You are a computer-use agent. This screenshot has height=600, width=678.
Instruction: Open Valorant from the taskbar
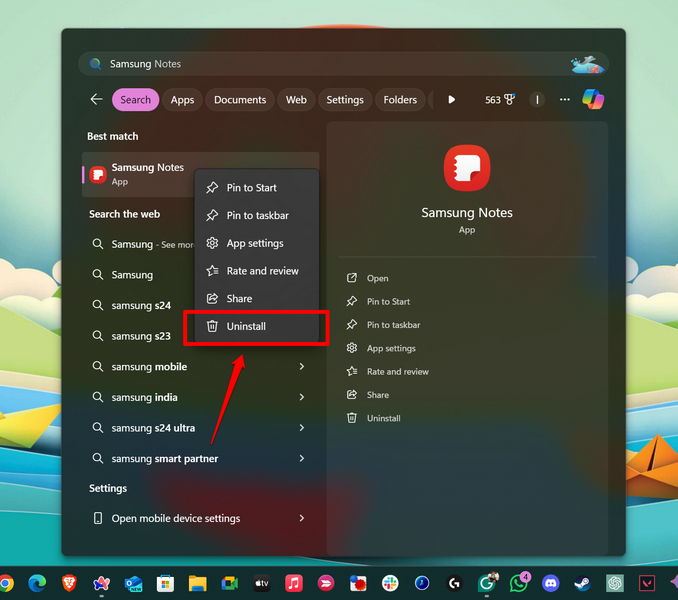click(x=647, y=584)
